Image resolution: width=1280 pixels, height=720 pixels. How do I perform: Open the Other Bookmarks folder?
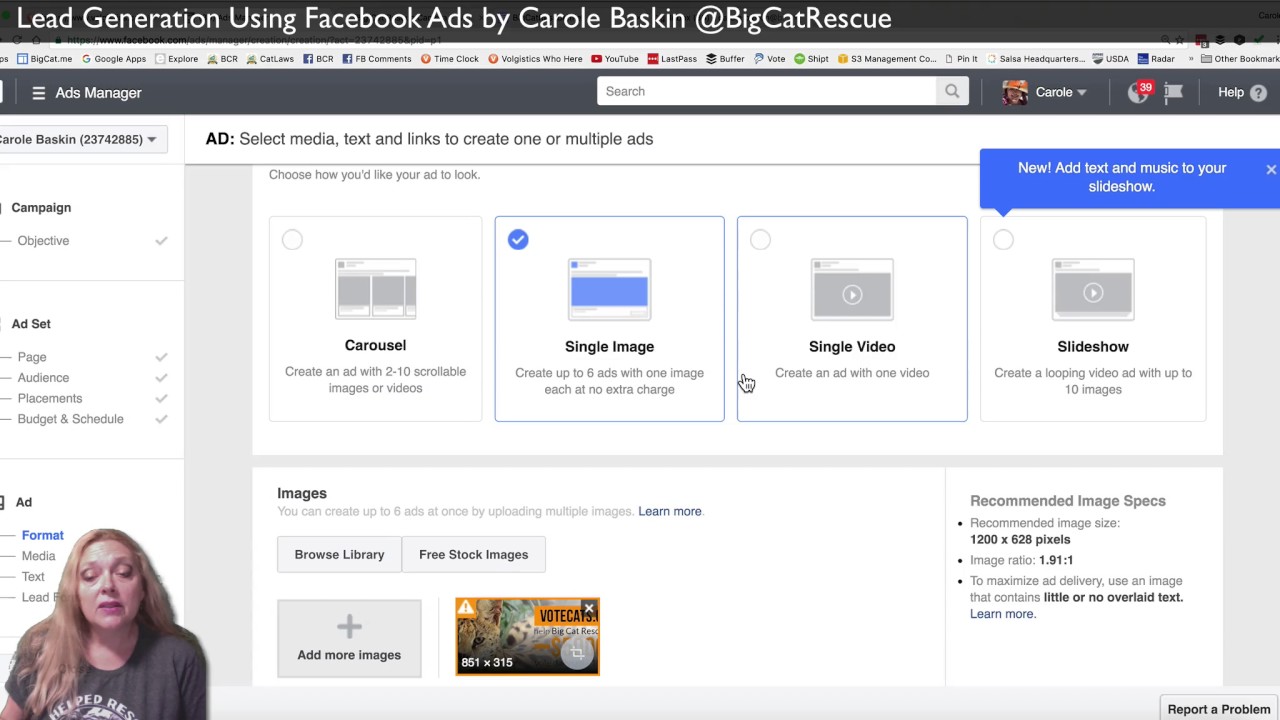pos(1240,59)
